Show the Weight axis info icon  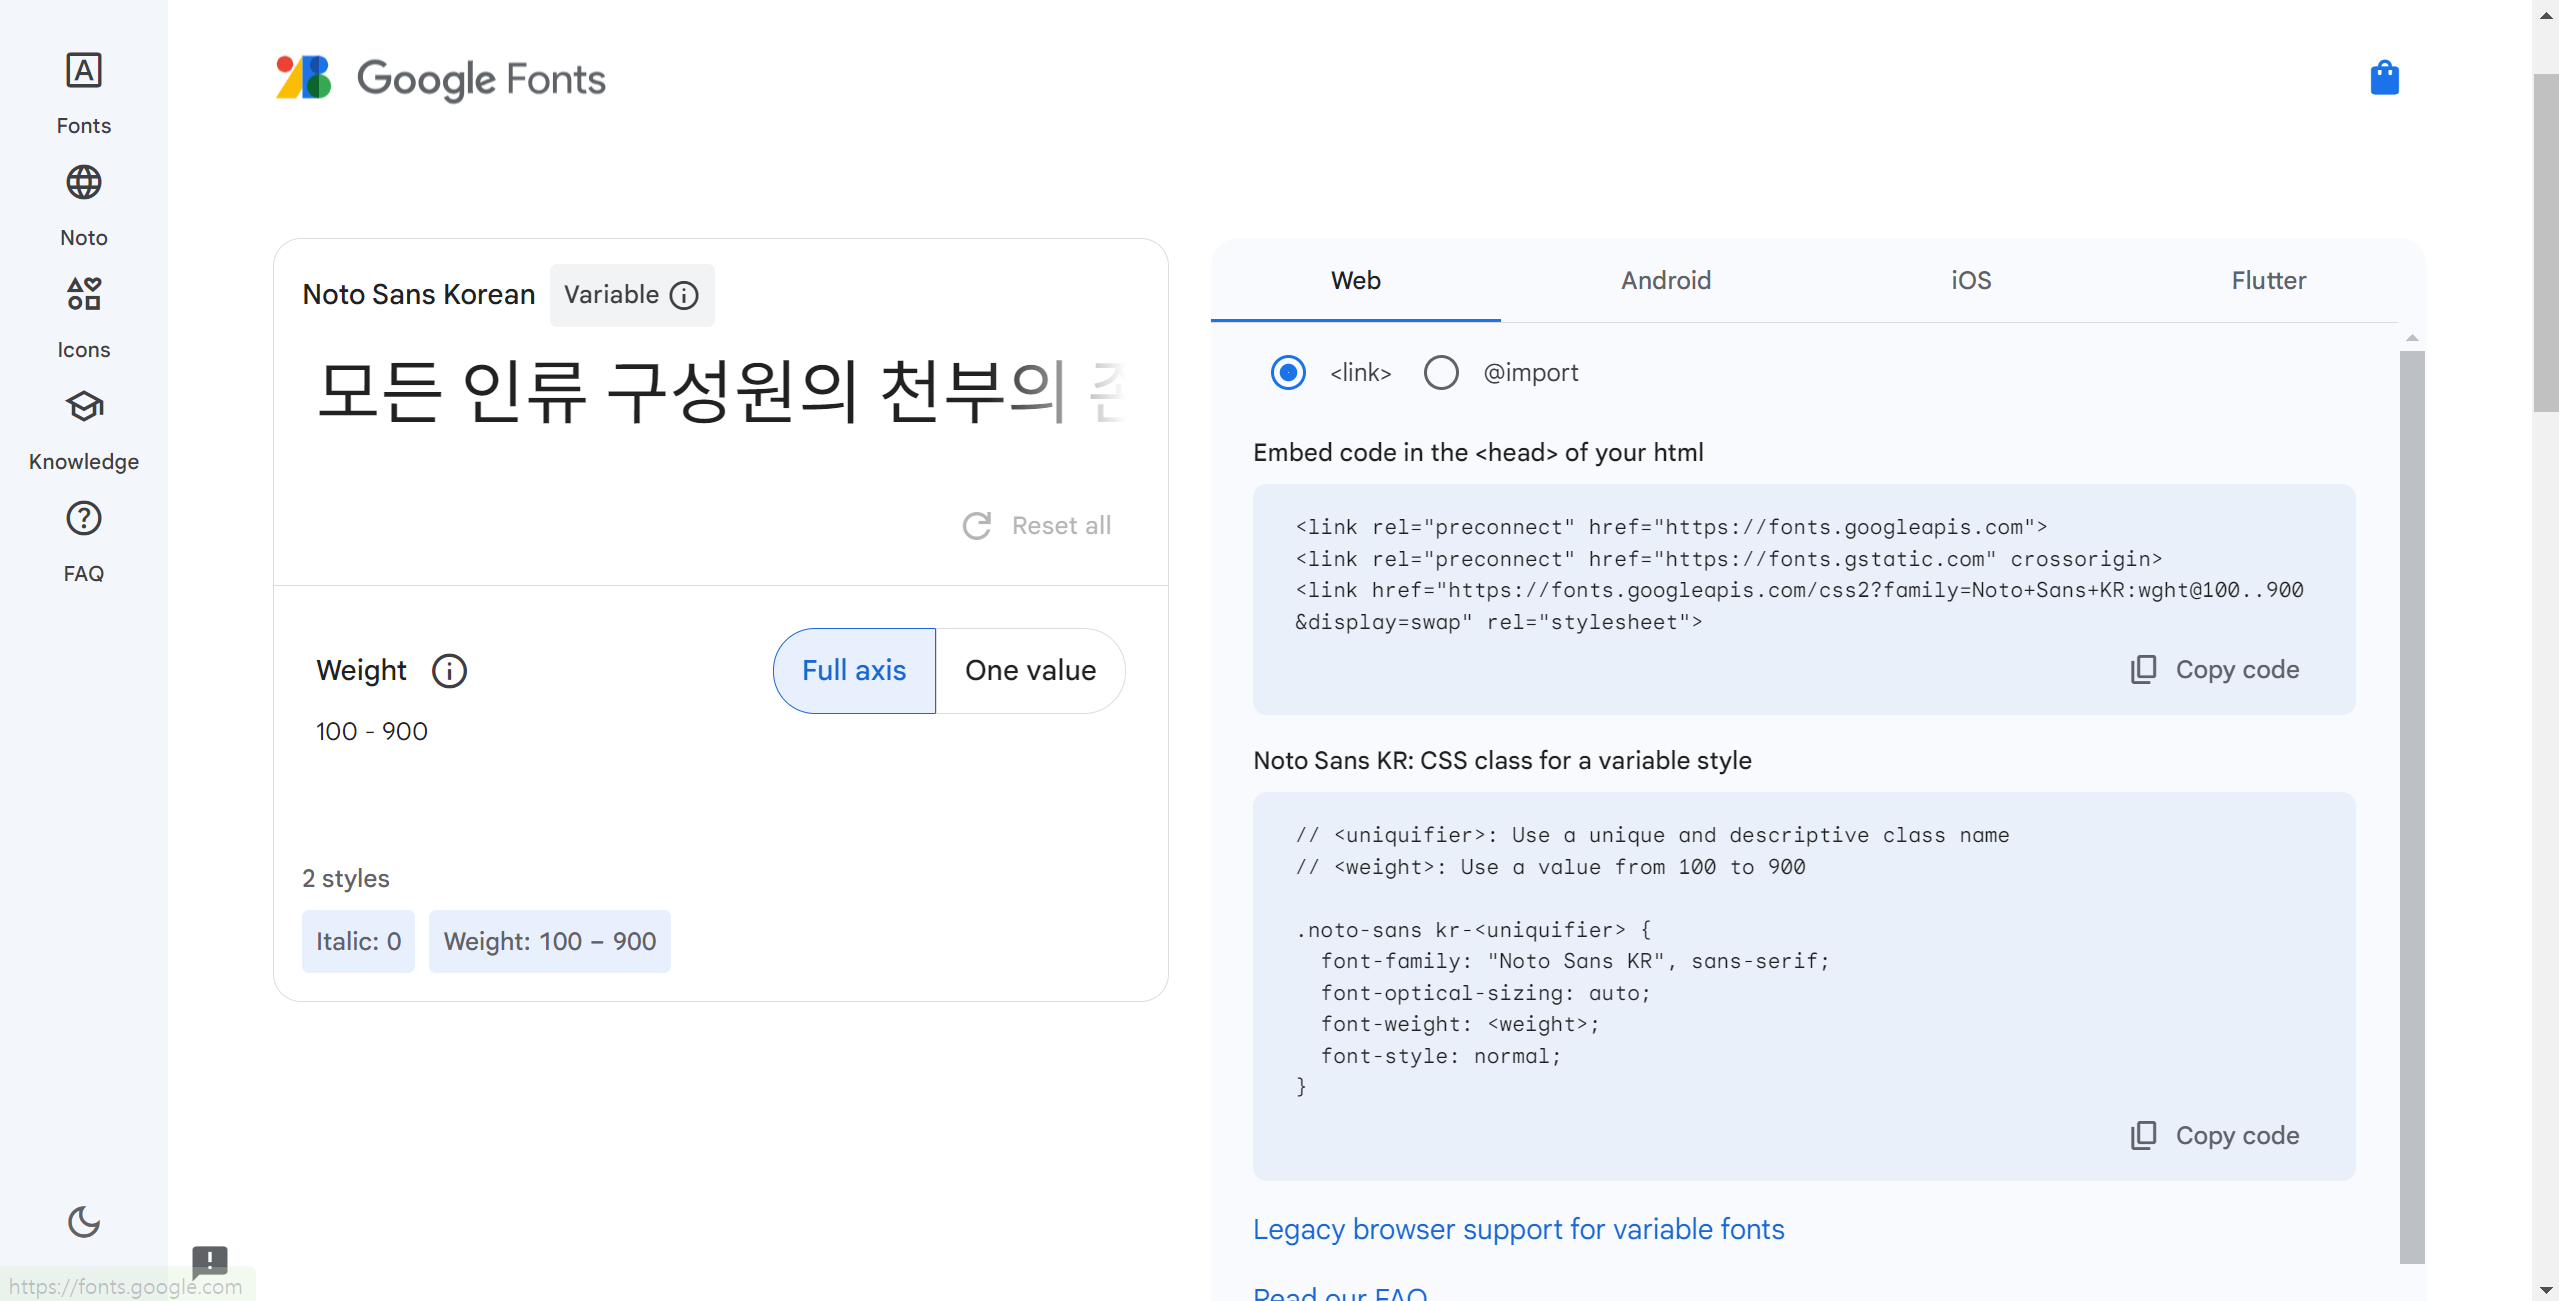(449, 671)
